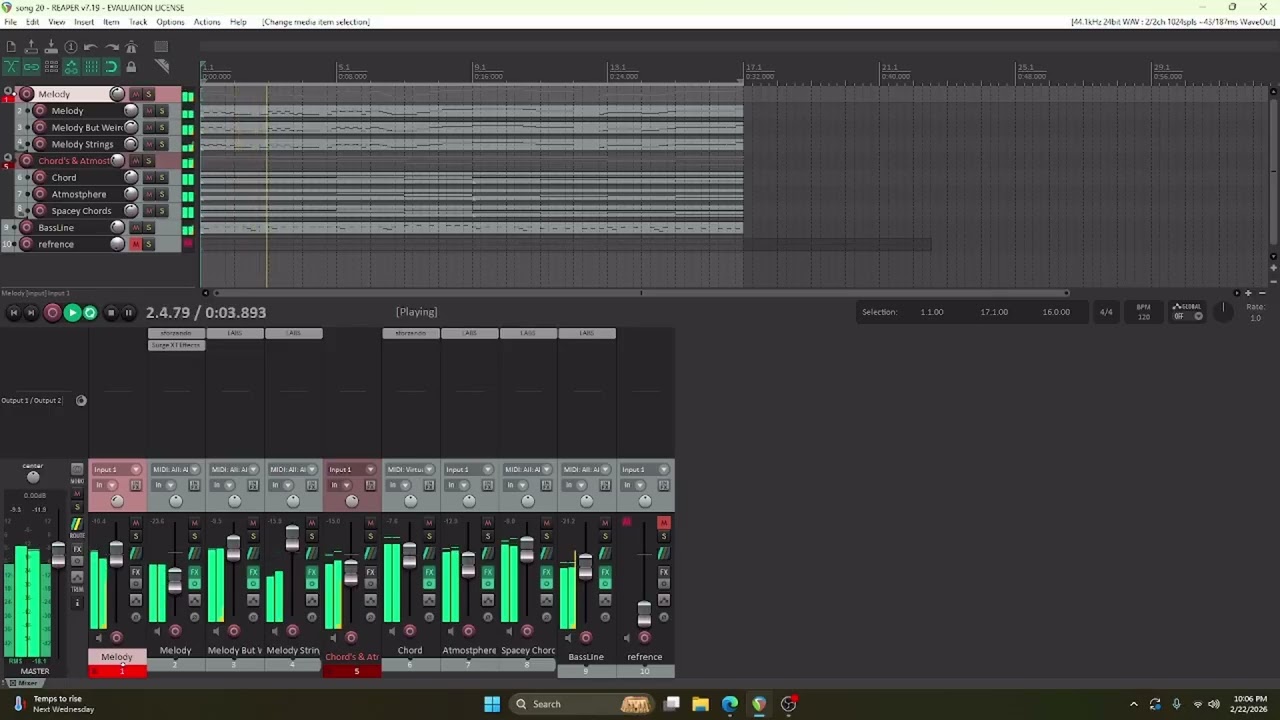Go to project start transport button
This screenshot has height=720, width=1280.
coord(13,313)
